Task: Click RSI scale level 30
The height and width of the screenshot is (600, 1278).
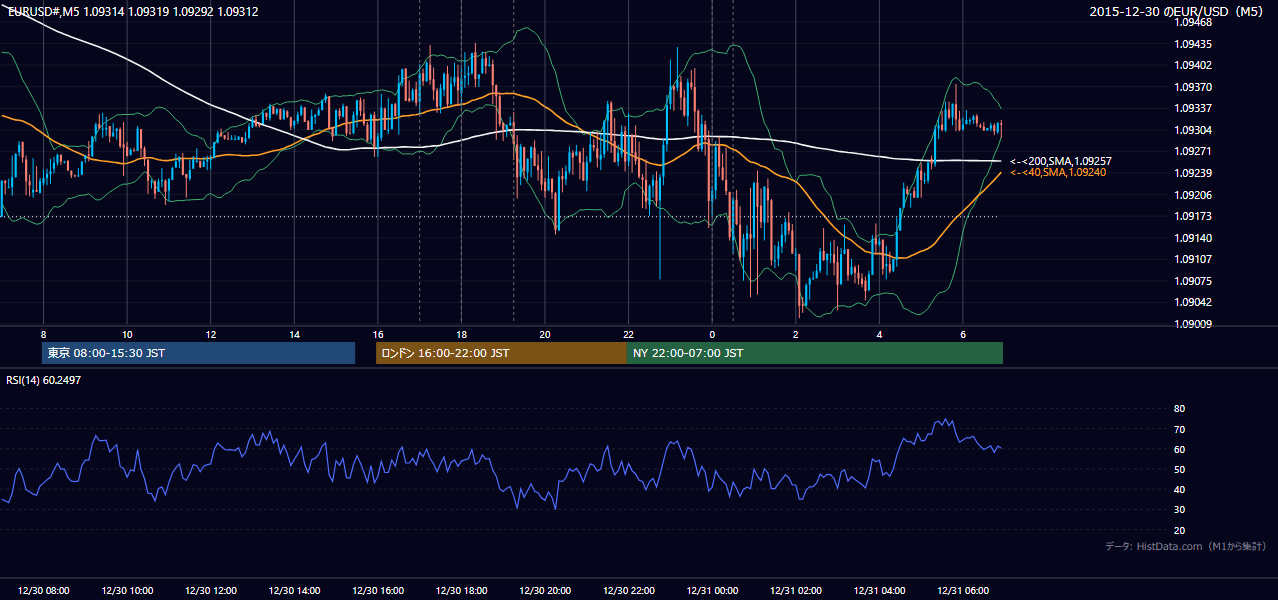Action: pyautogui.click(x=1179, y=510)
